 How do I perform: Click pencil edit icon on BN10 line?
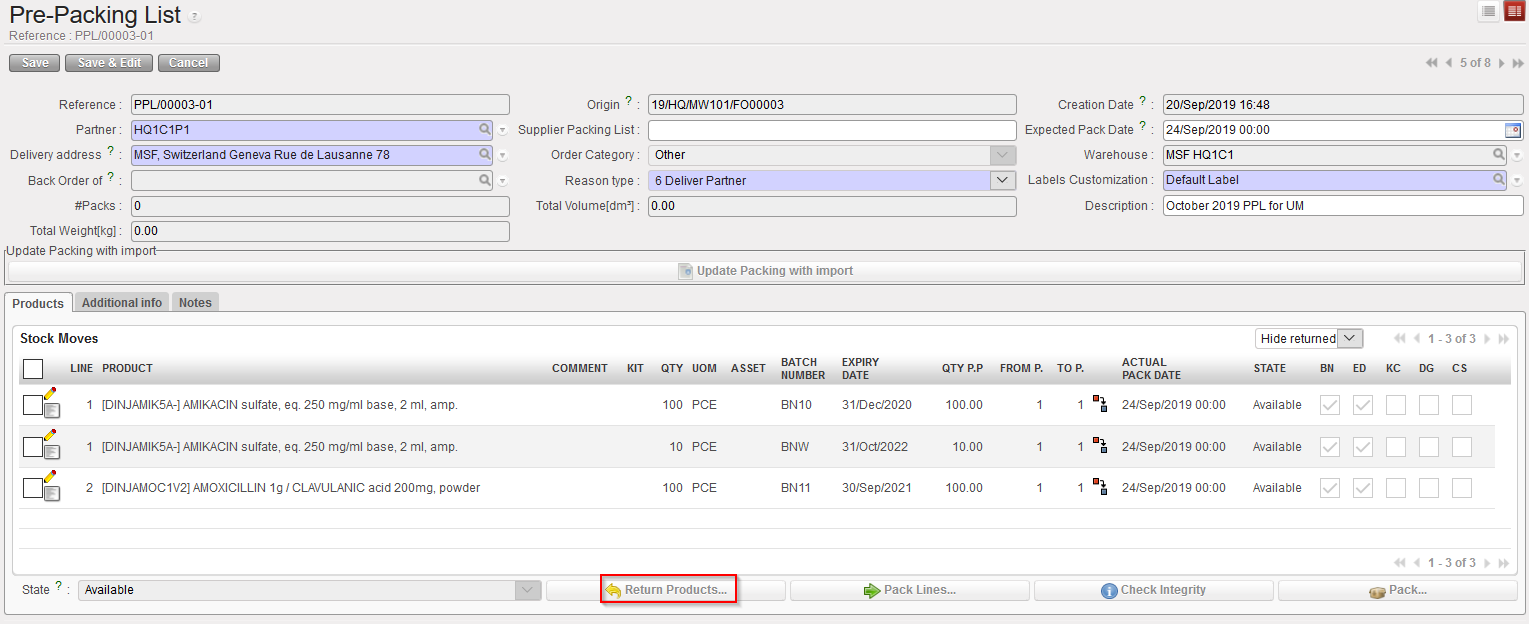pos(50,394)
